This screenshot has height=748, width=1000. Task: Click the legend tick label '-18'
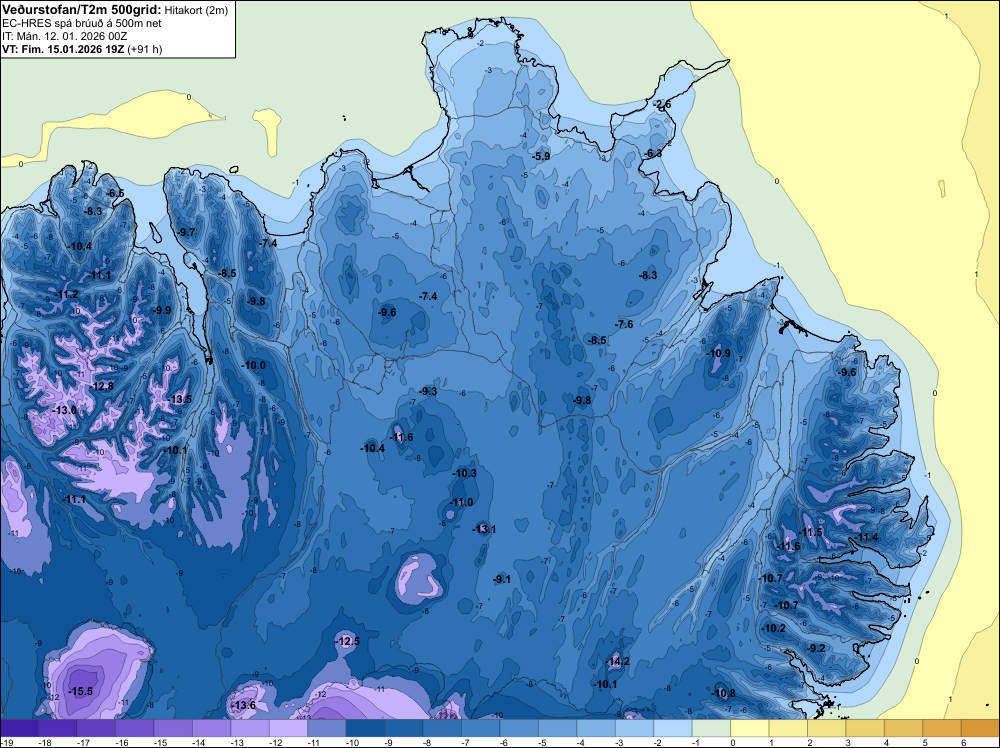click(44, 742)
